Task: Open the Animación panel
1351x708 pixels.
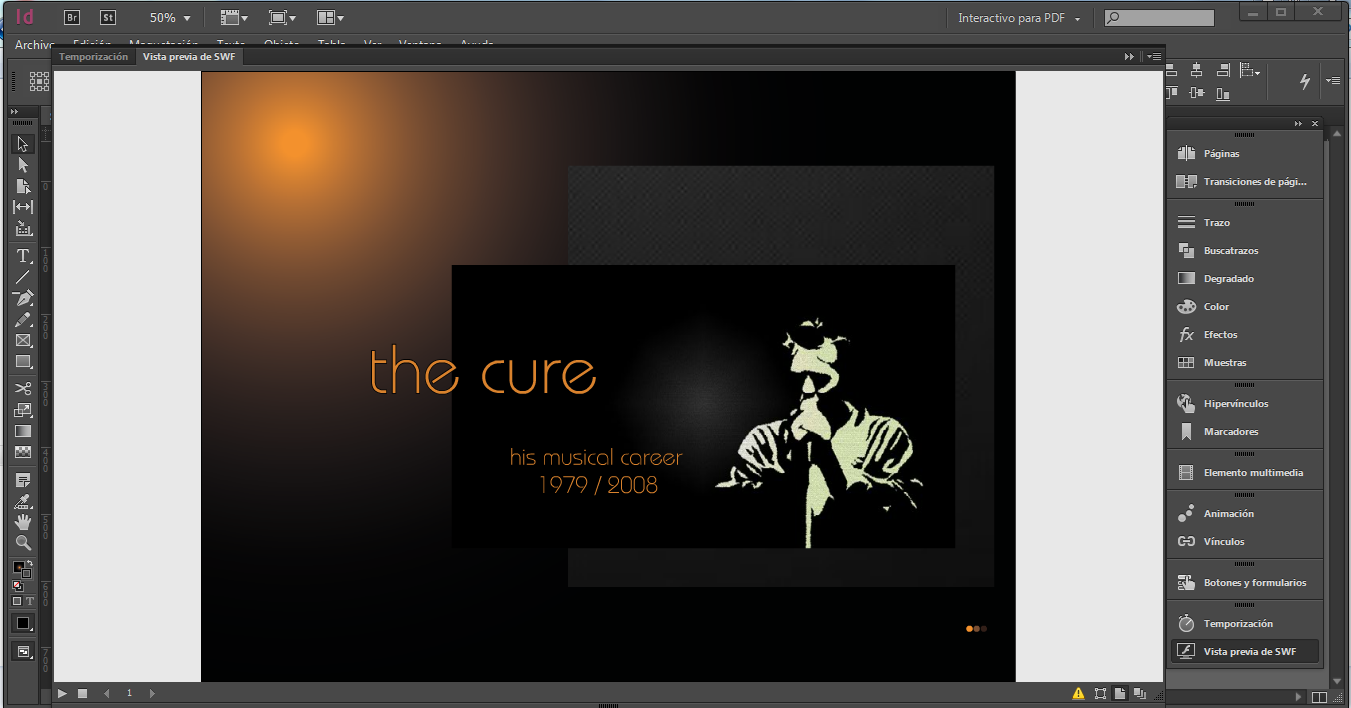Action: (x=1228, y=514)
